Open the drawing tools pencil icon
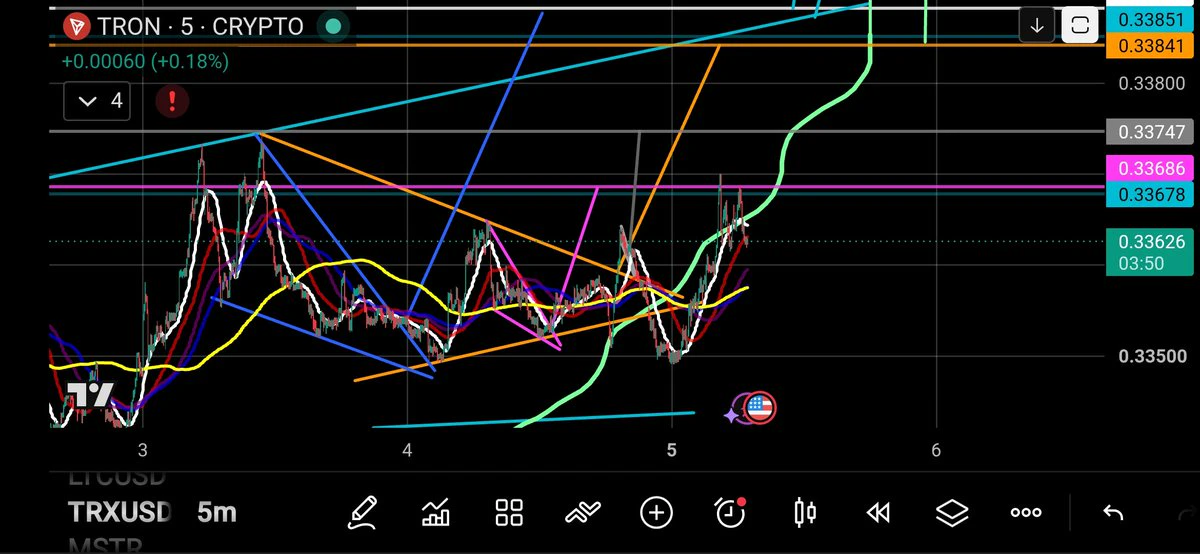Image resolution: width=1200 pixels, height=554 pixels. 362,513
